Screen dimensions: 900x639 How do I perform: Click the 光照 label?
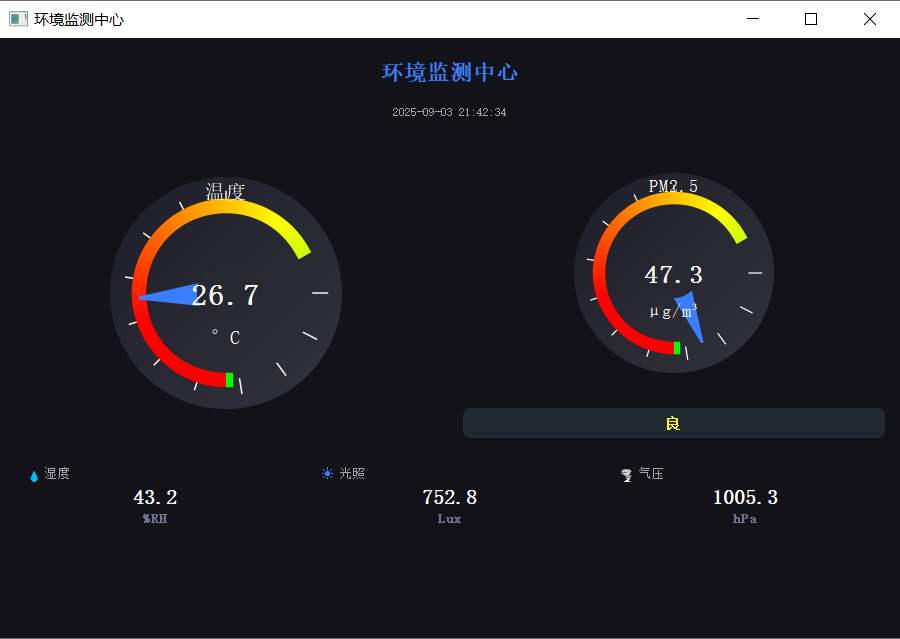click(352, 474)
